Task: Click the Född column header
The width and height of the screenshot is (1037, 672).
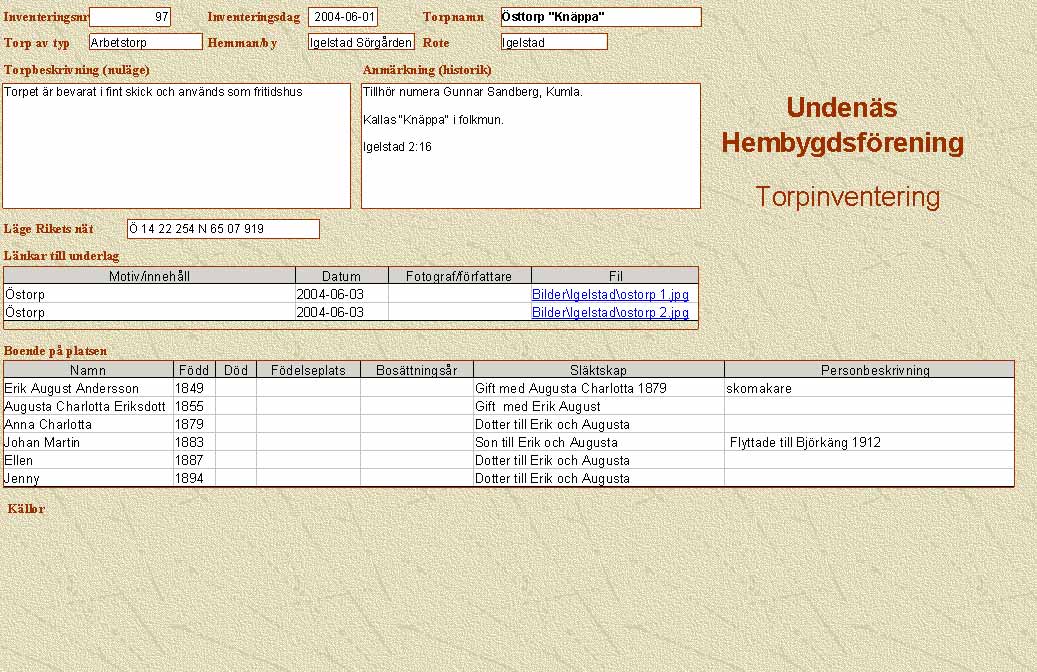Action: coord(194,370)
